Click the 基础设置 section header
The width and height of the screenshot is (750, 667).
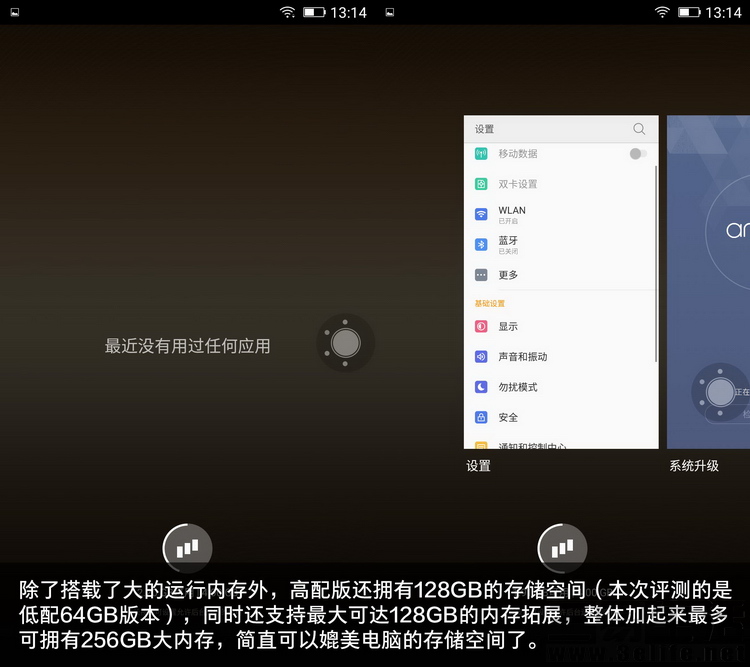(489, 303)
